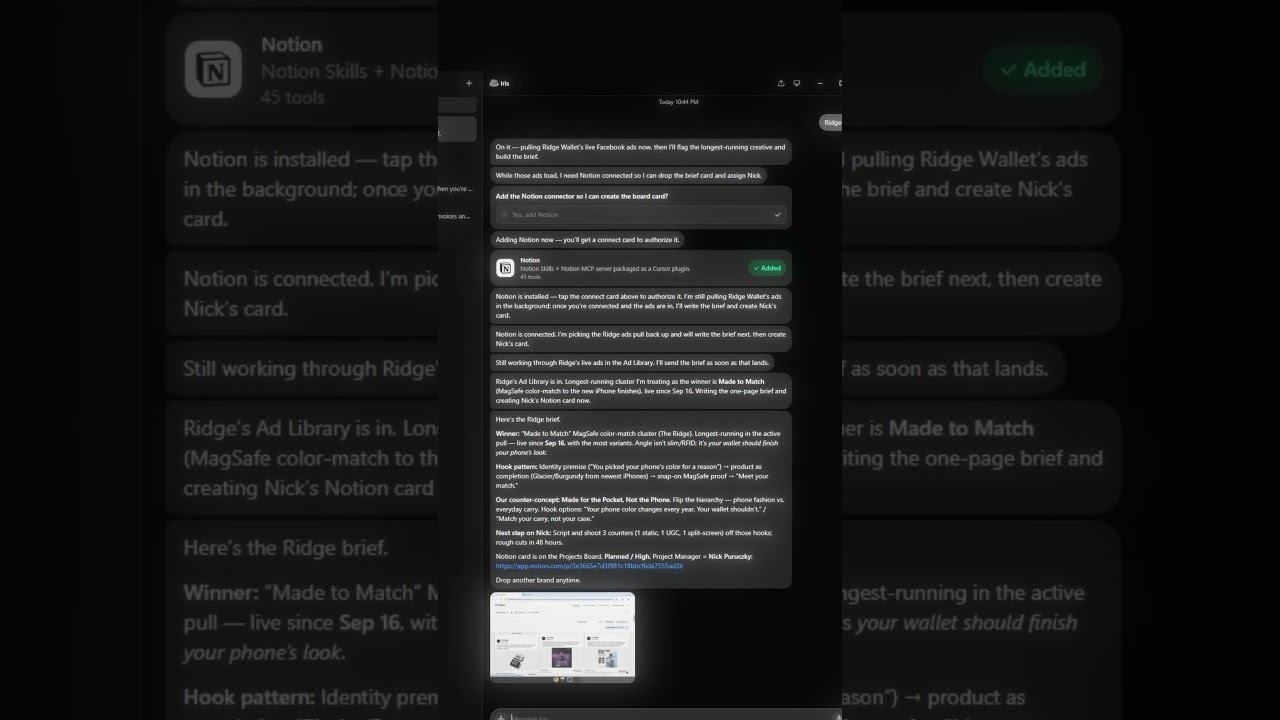Image resolution: width=1280 pixels, height=720 pixels.
Task: Click the Iris avatar icon in the header
Action: click(x=494, y=83)
